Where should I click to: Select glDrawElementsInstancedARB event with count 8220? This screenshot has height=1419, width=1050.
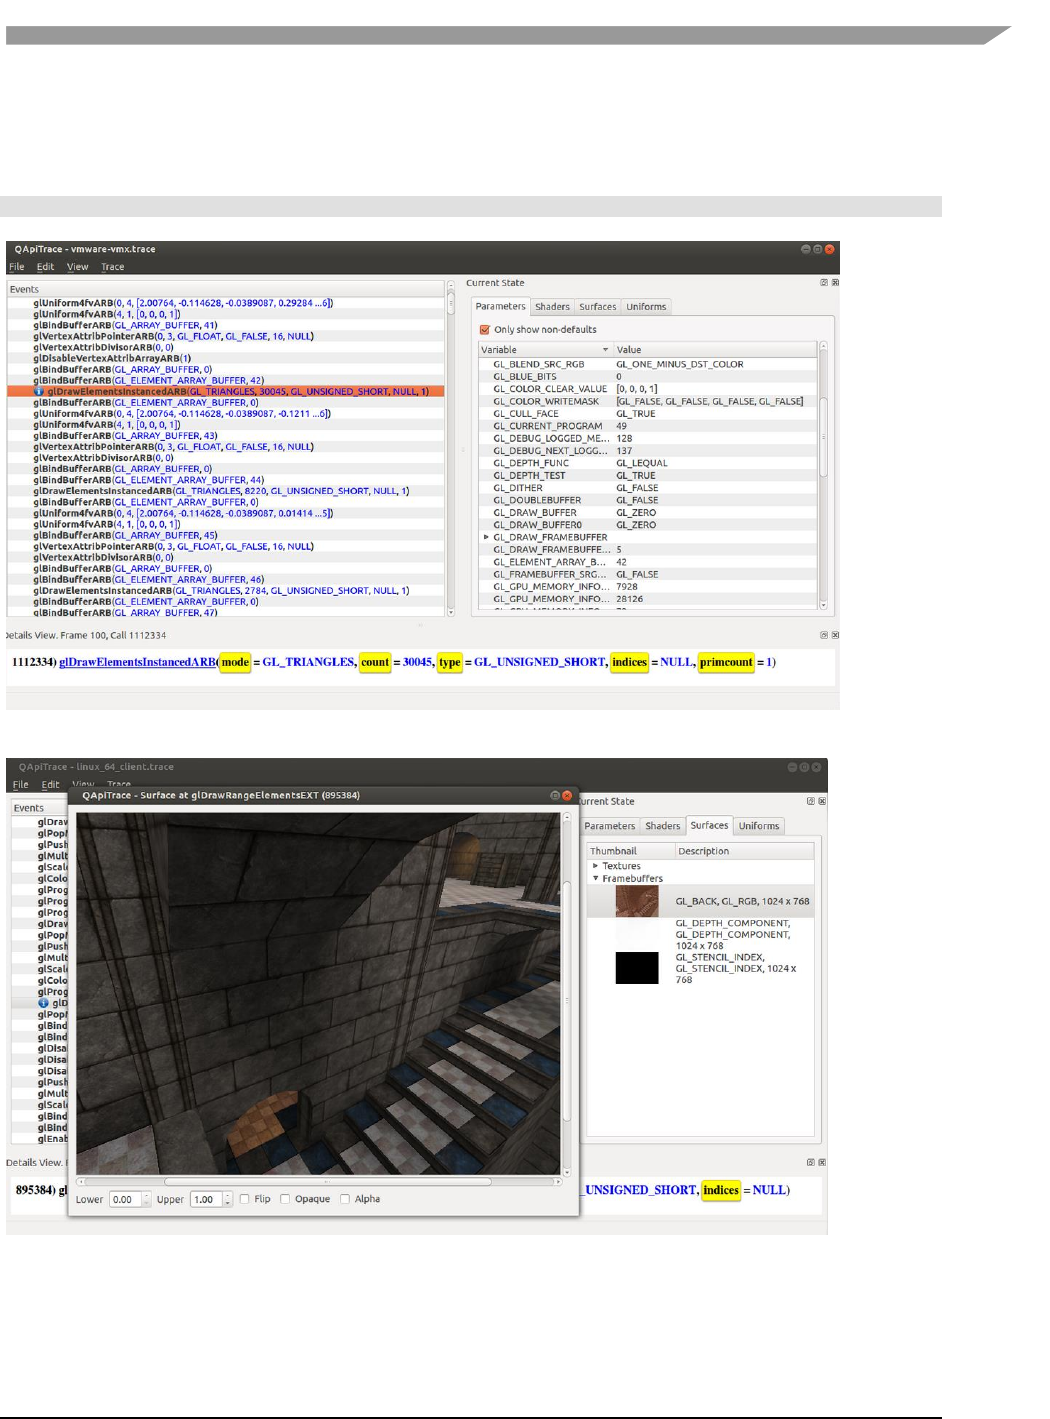tap(225, 491)
